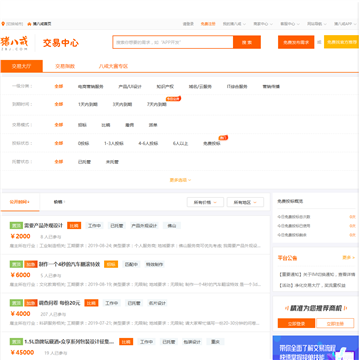This screenshot has width=360, height=360.
Task: Click 包装设计 tag on ¥45000 listing
Action: pyautogui.click(x=192, y=342)
